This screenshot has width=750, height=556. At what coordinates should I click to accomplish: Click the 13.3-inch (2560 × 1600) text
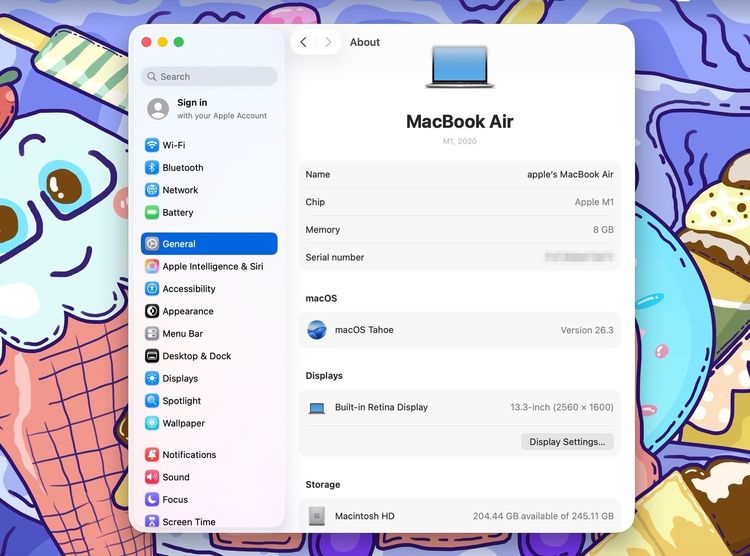(x=562, y=407)
